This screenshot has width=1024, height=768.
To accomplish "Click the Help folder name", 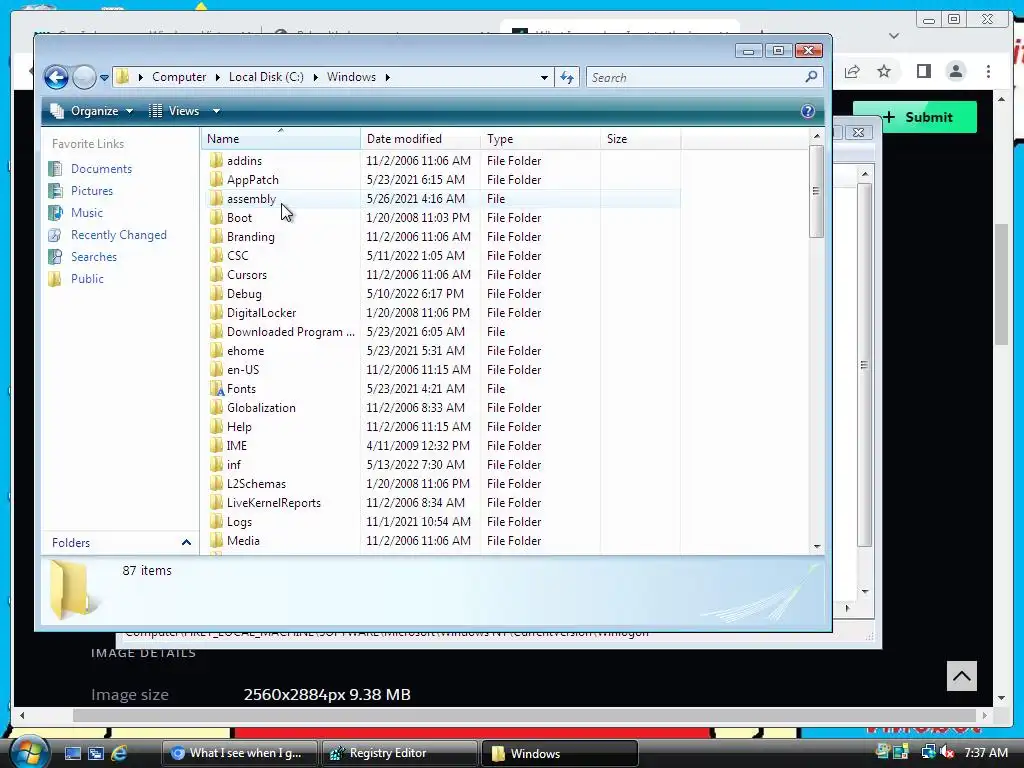I will pyautogui.click(x=239, y=426).
